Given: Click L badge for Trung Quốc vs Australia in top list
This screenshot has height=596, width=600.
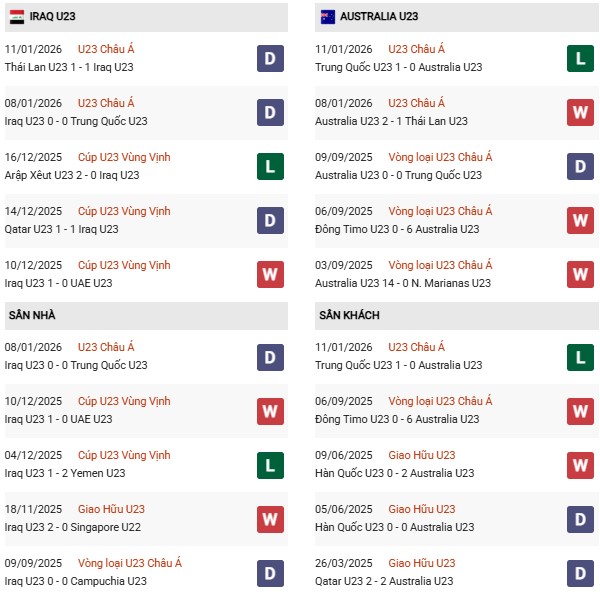Looking at the screenshot, I should [x=581, y=59].
